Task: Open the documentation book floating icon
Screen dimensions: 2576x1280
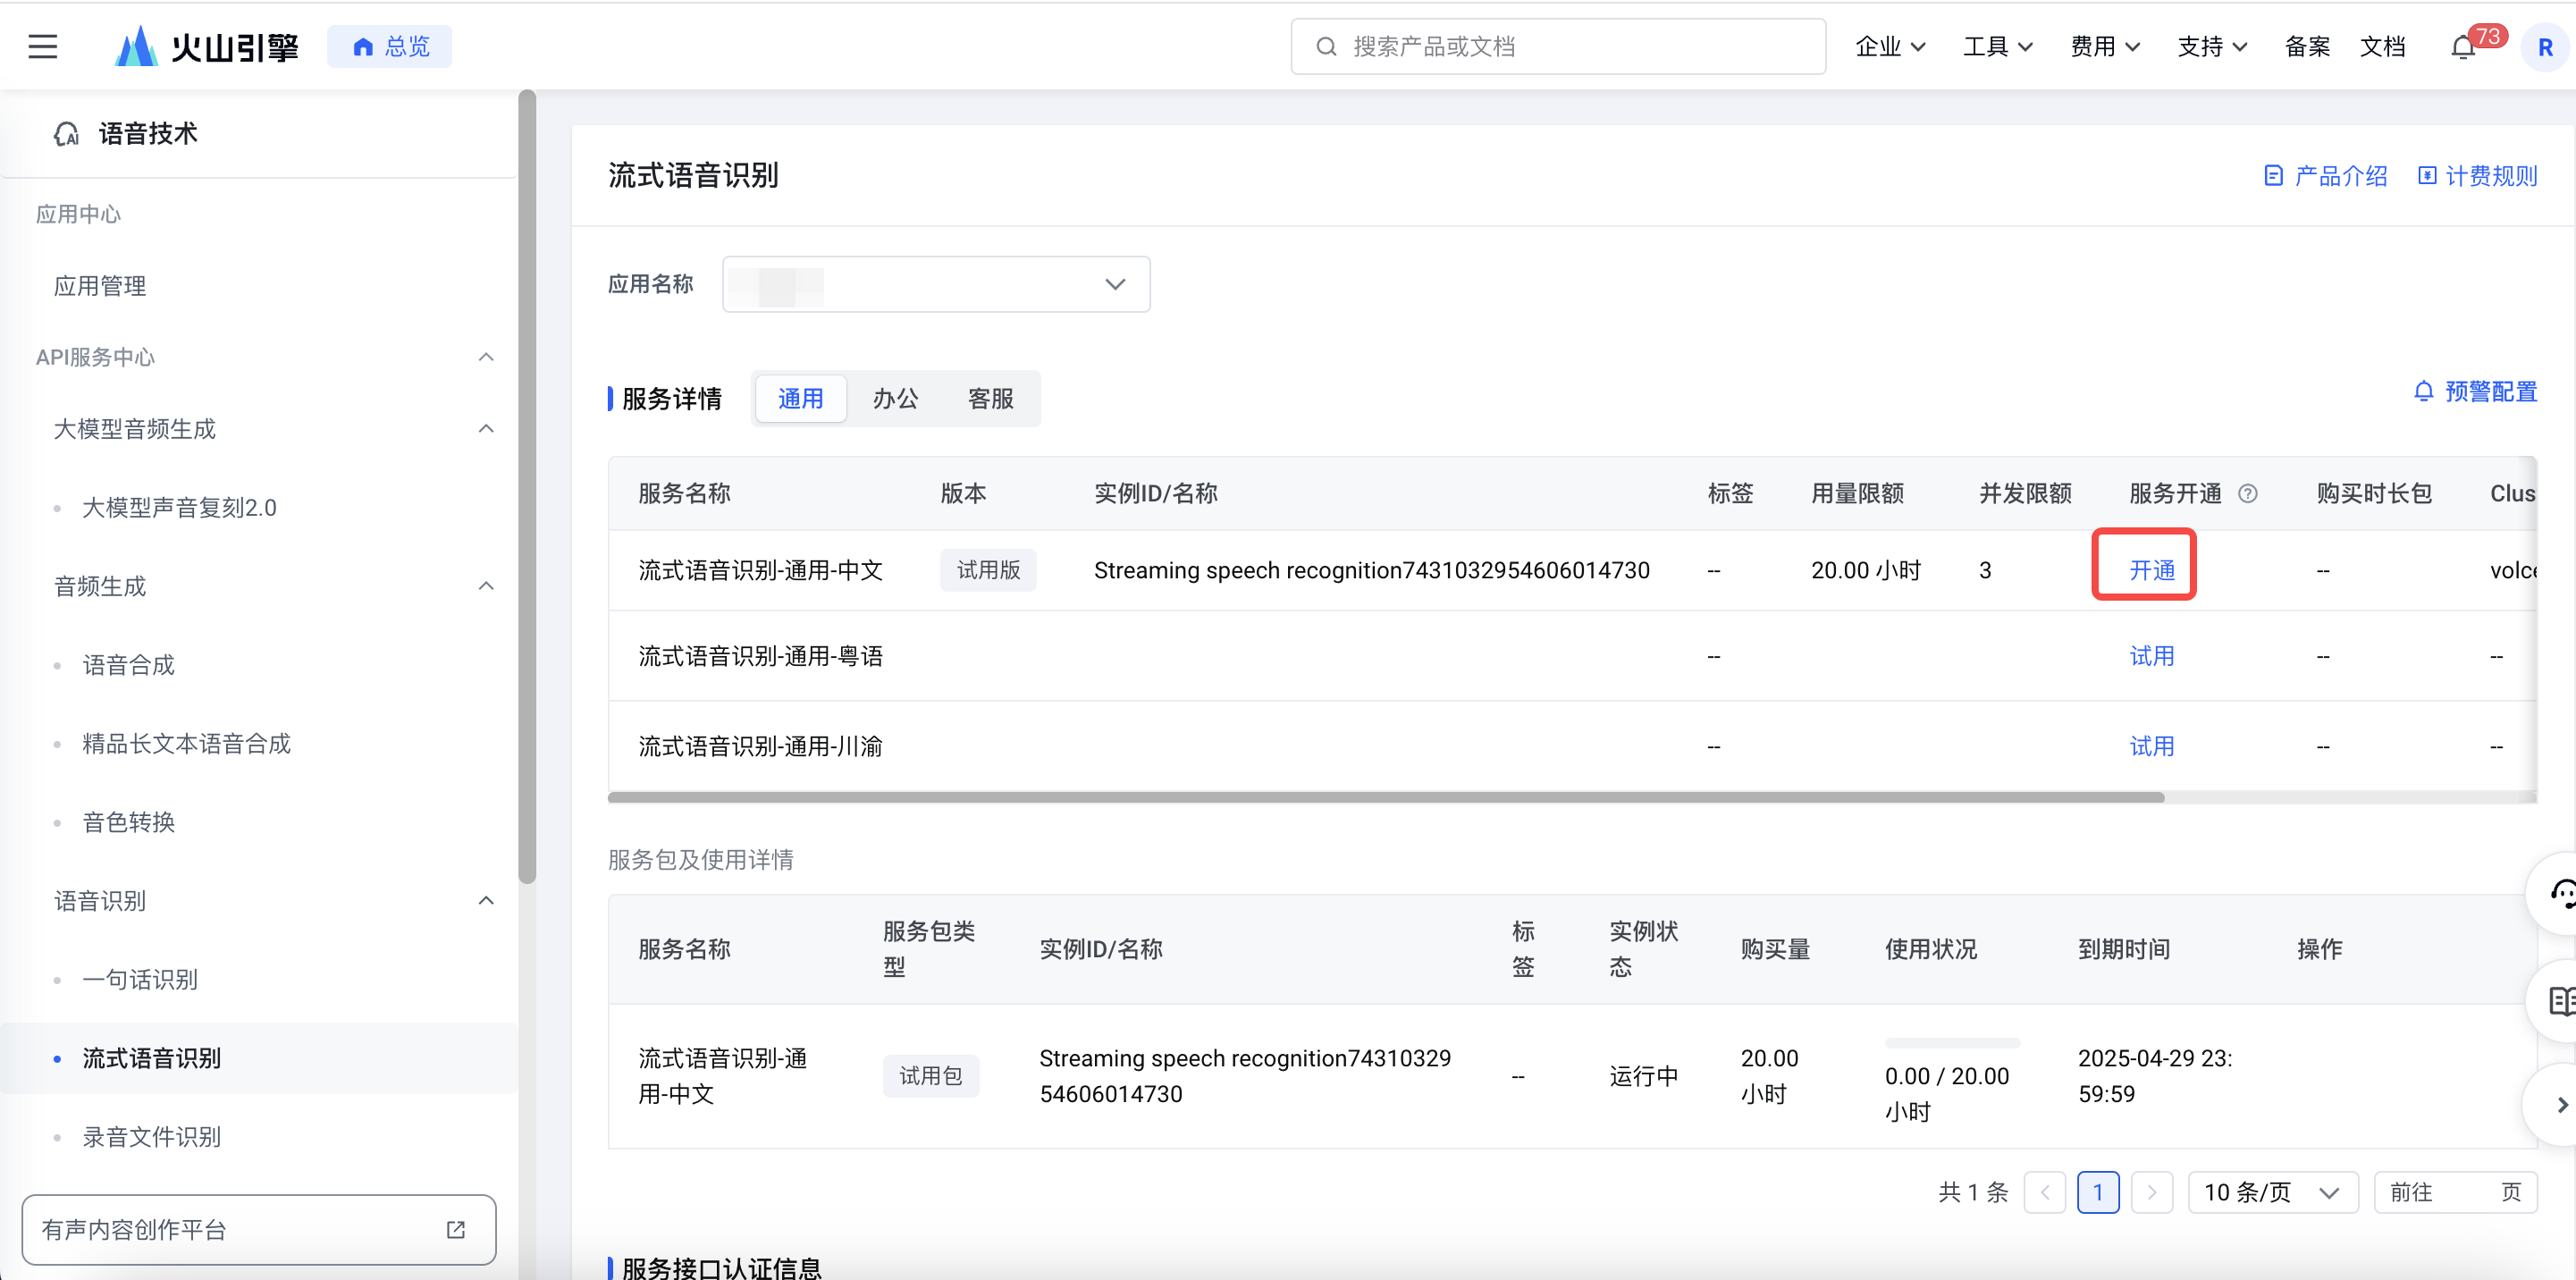Action: (x=2560, y=1000)
